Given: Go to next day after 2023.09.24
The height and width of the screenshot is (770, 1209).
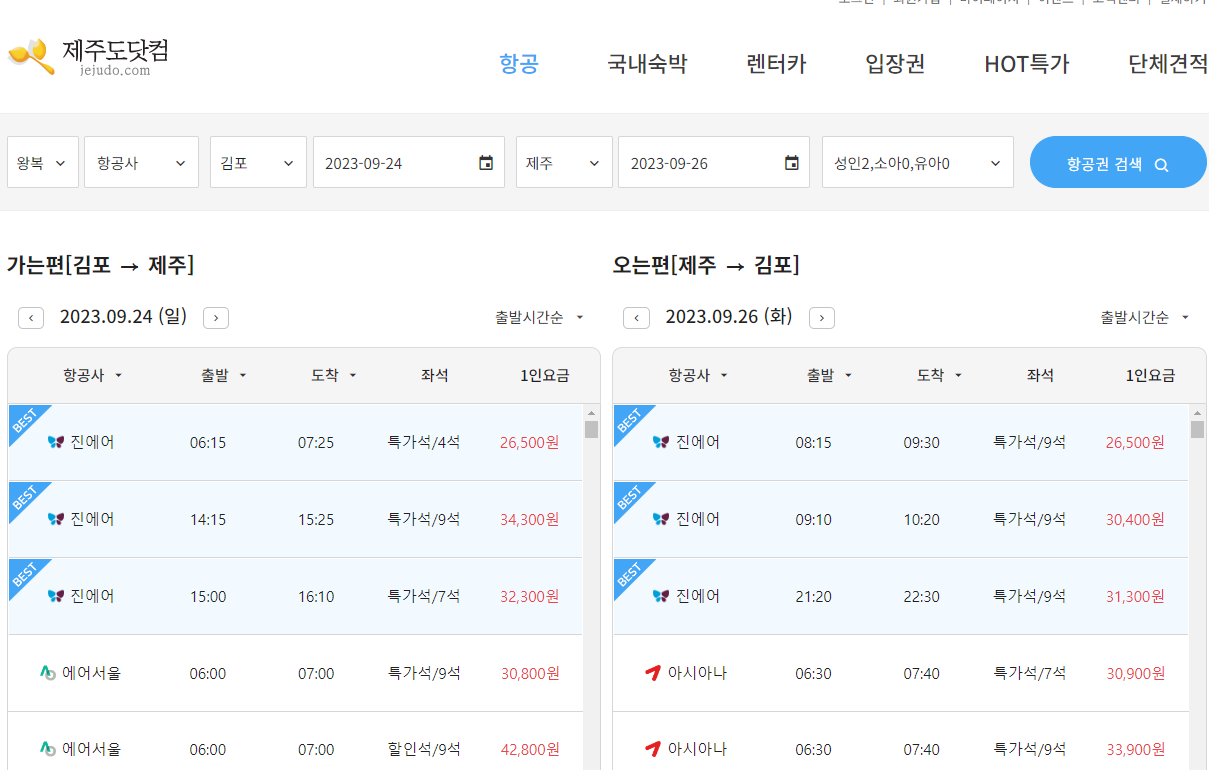Looking at the screenshot, I should (x=216, y=318).
